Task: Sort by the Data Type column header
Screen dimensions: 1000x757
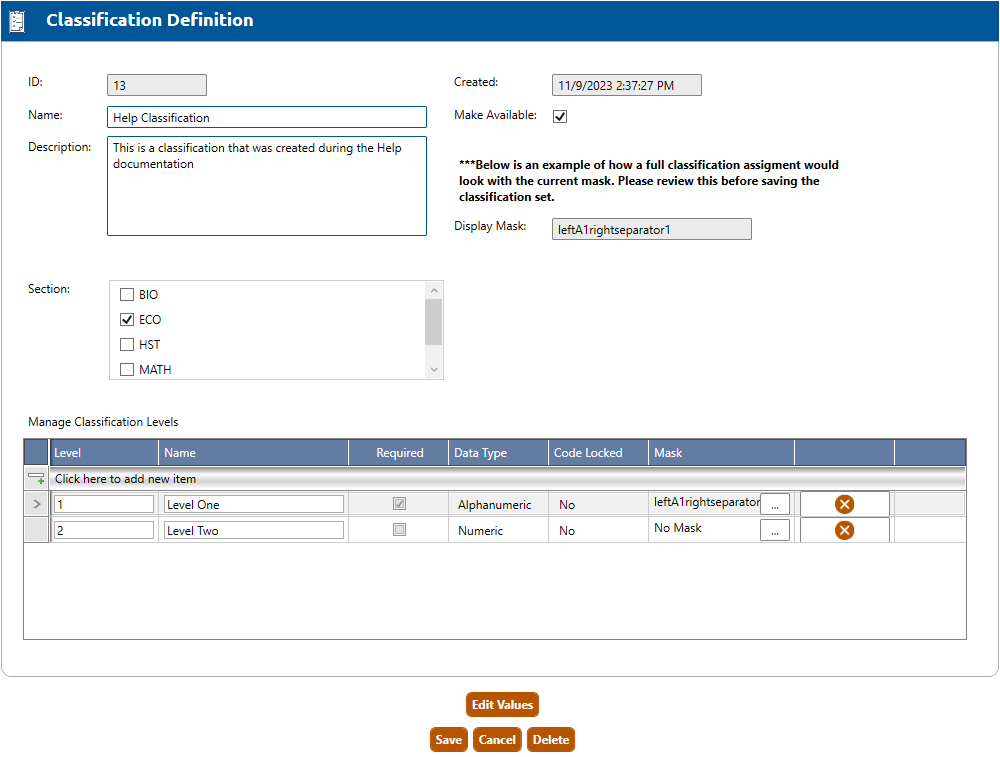Action: (x=481, y=453)
